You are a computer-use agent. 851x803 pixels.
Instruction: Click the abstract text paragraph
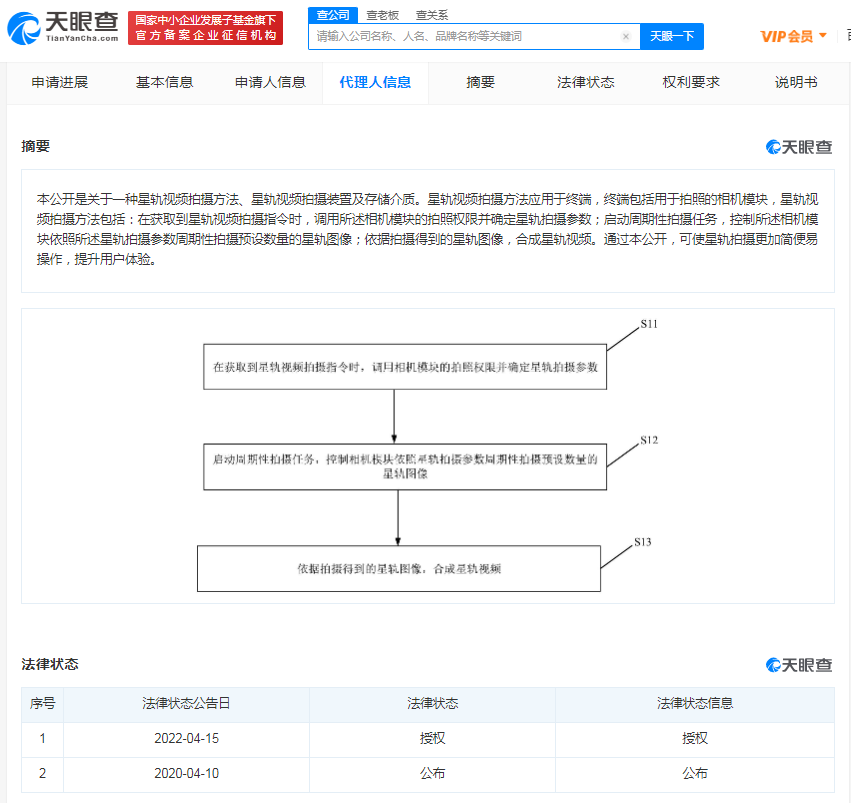point(428,229)
